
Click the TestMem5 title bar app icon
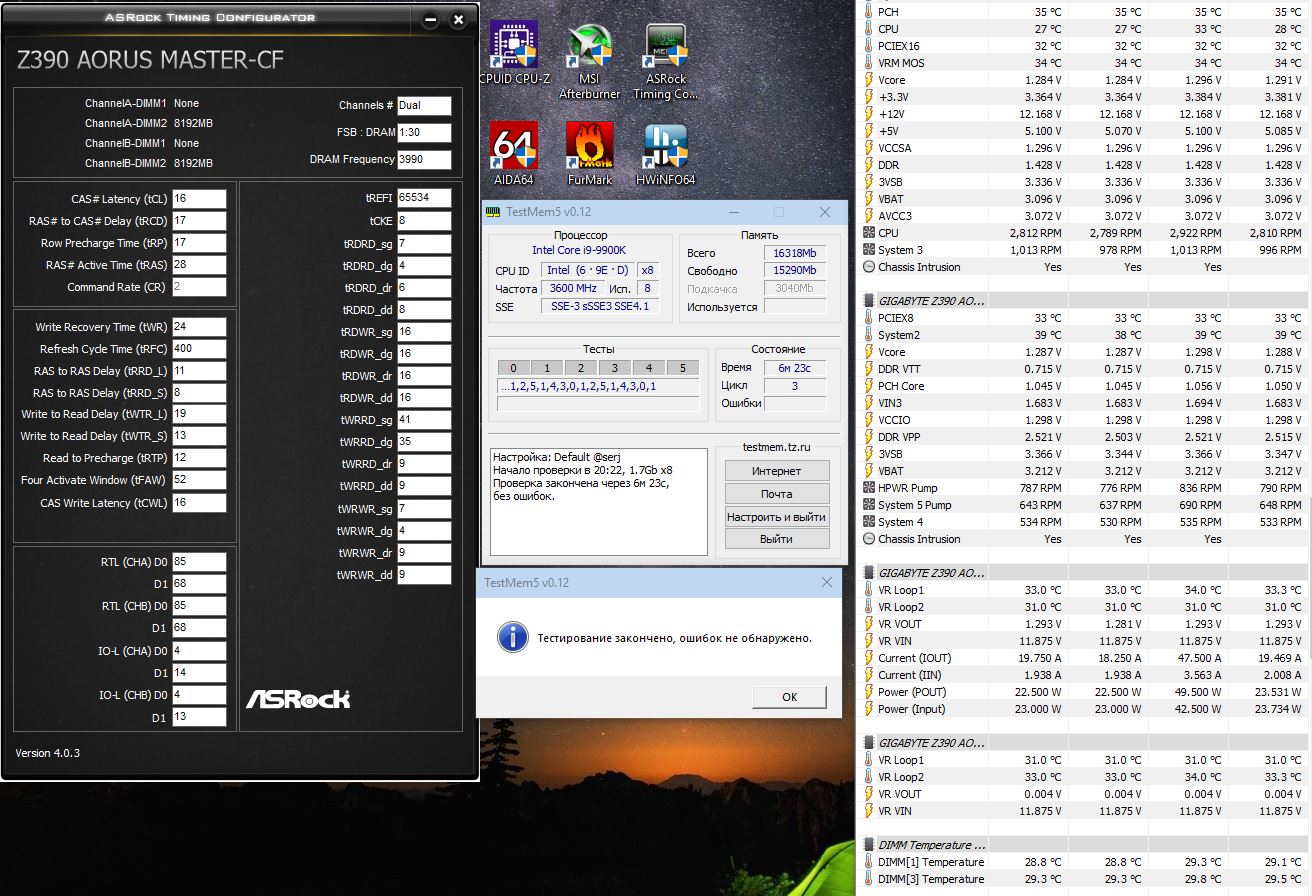click(492, 212)
